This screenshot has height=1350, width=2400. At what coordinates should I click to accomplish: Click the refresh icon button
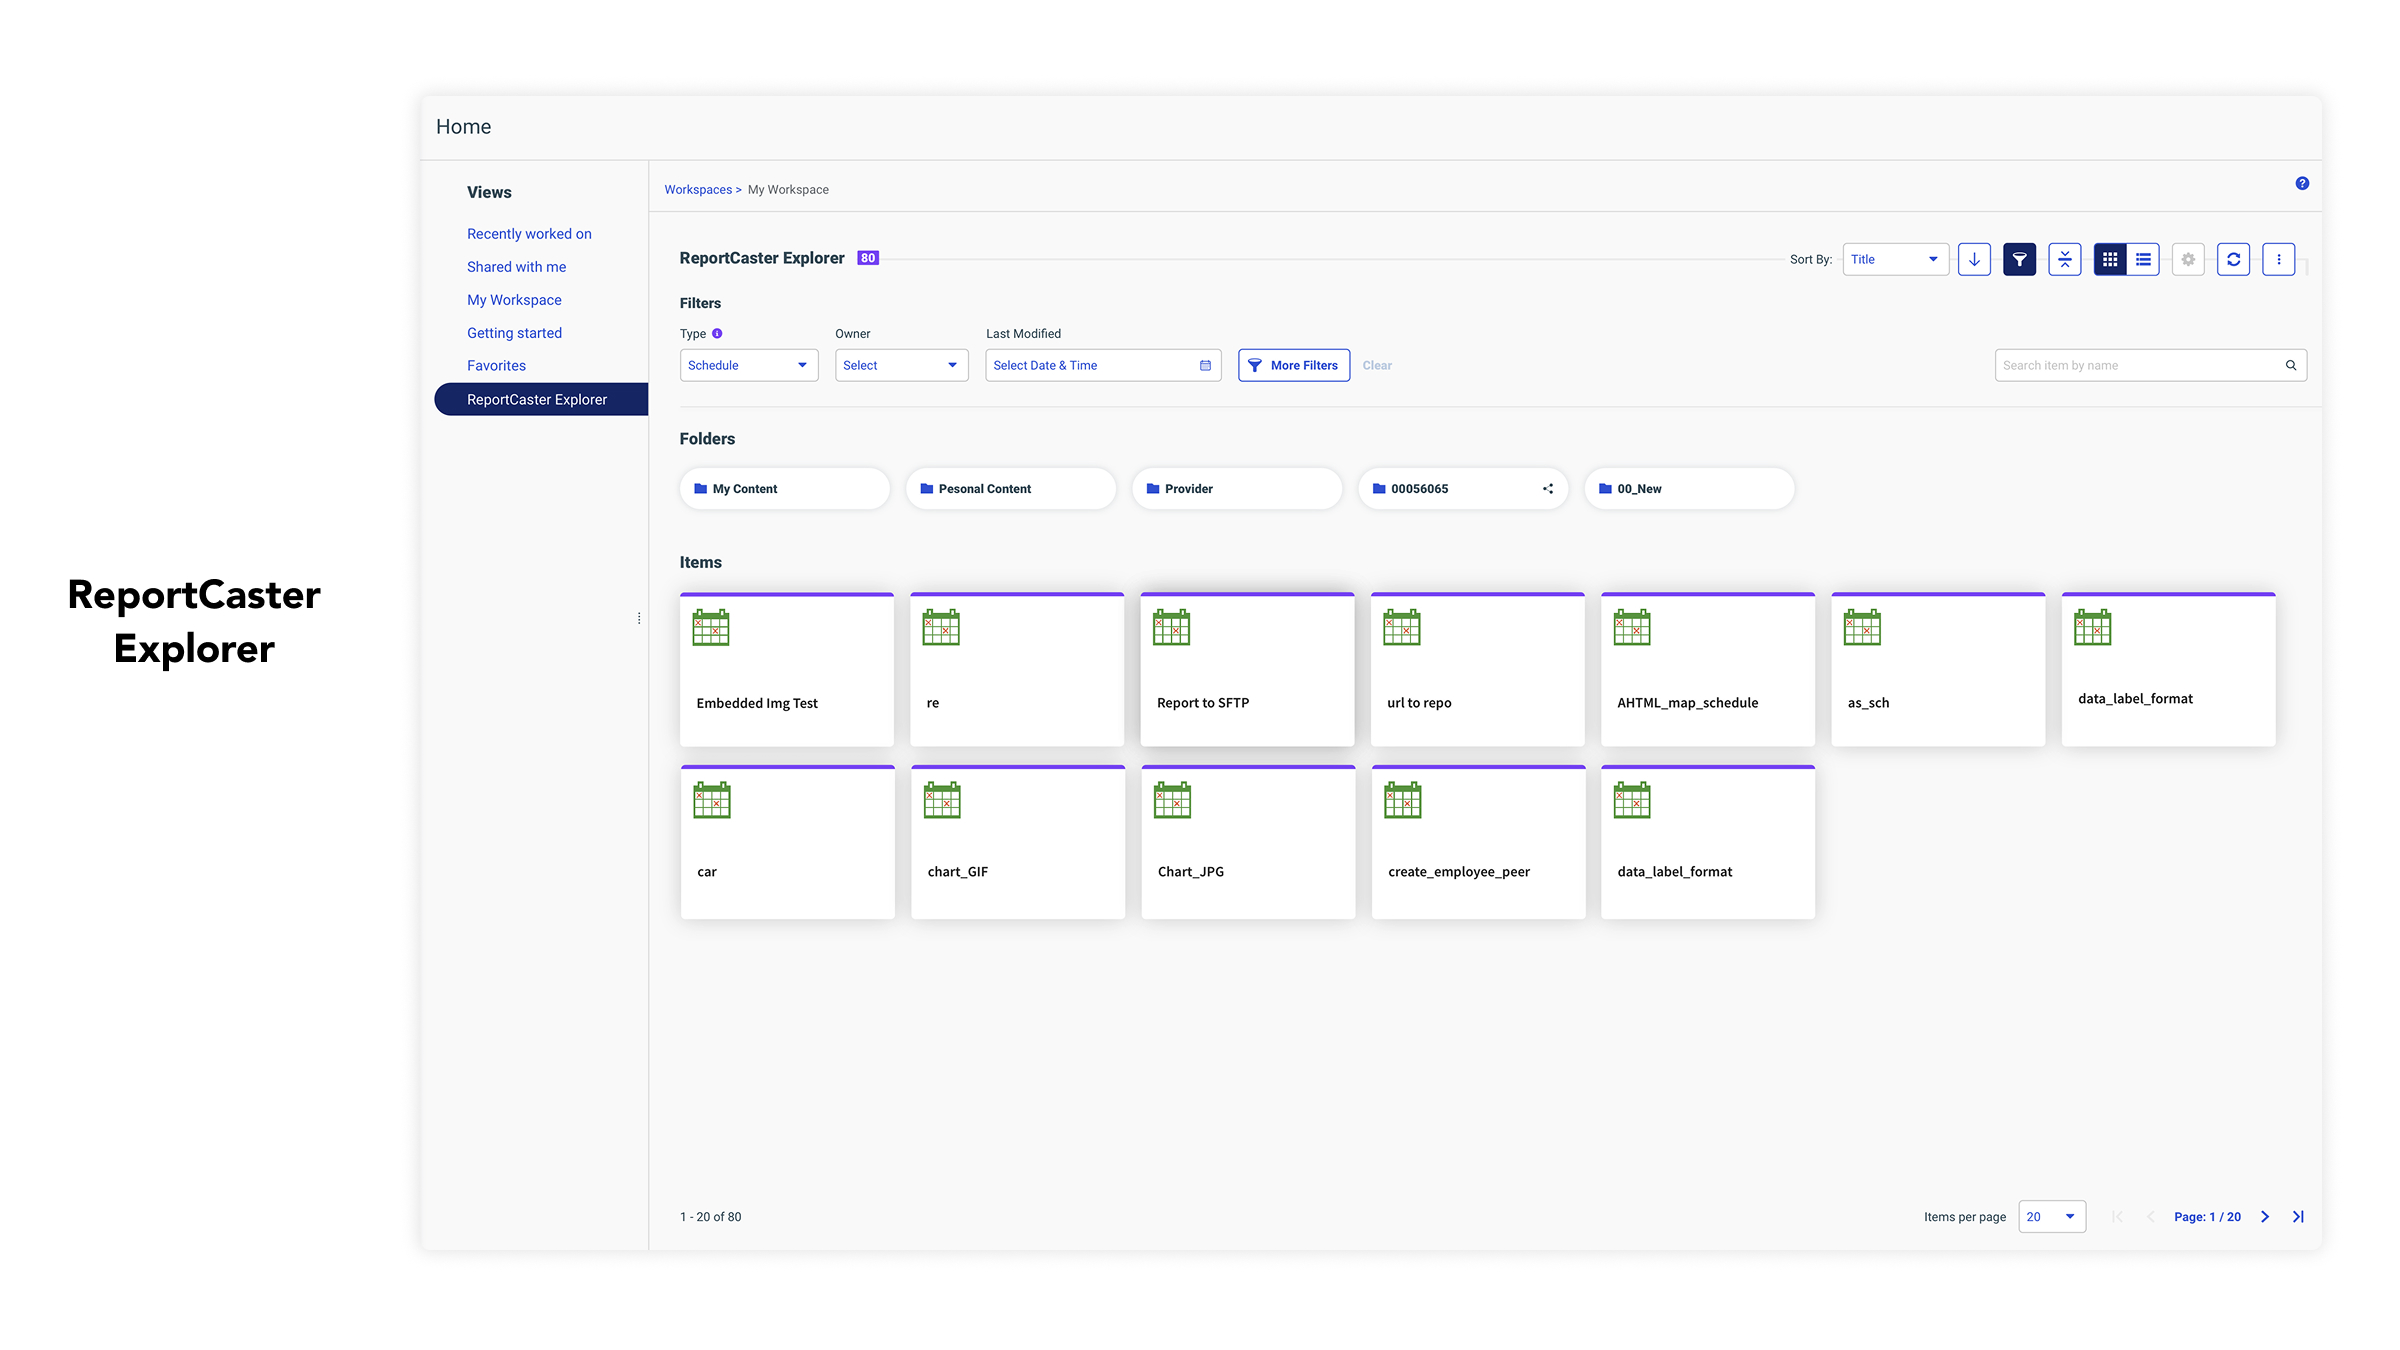[x=2233, y=259]
